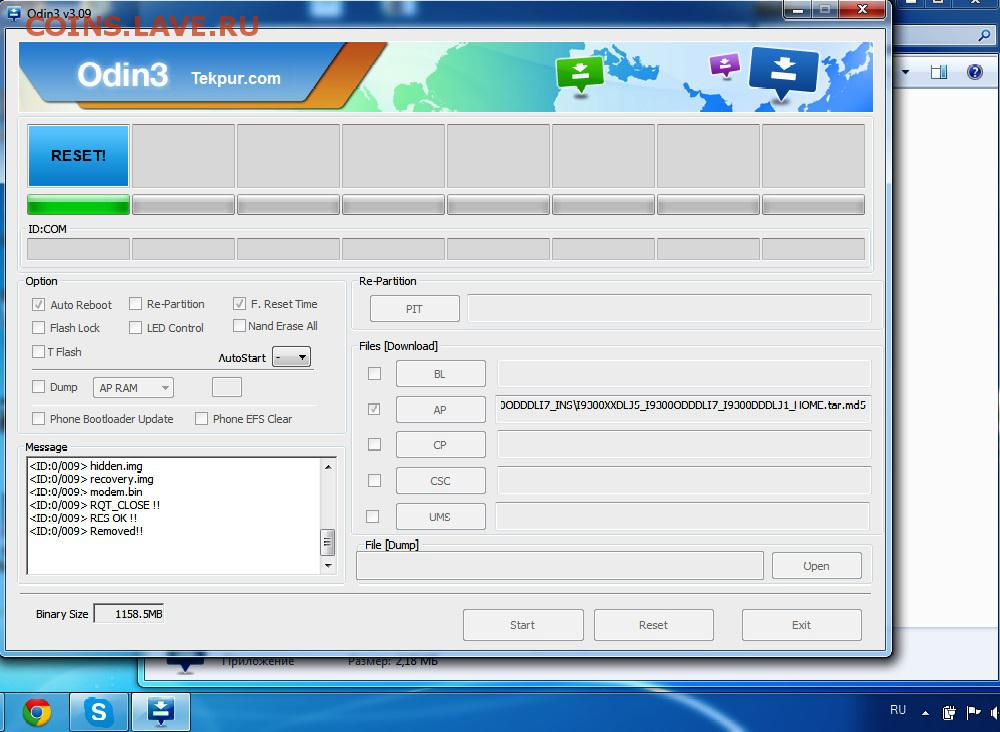
Task: Open Skype from the taskbar
Action: pyautogui.click(x=98, y=711)
